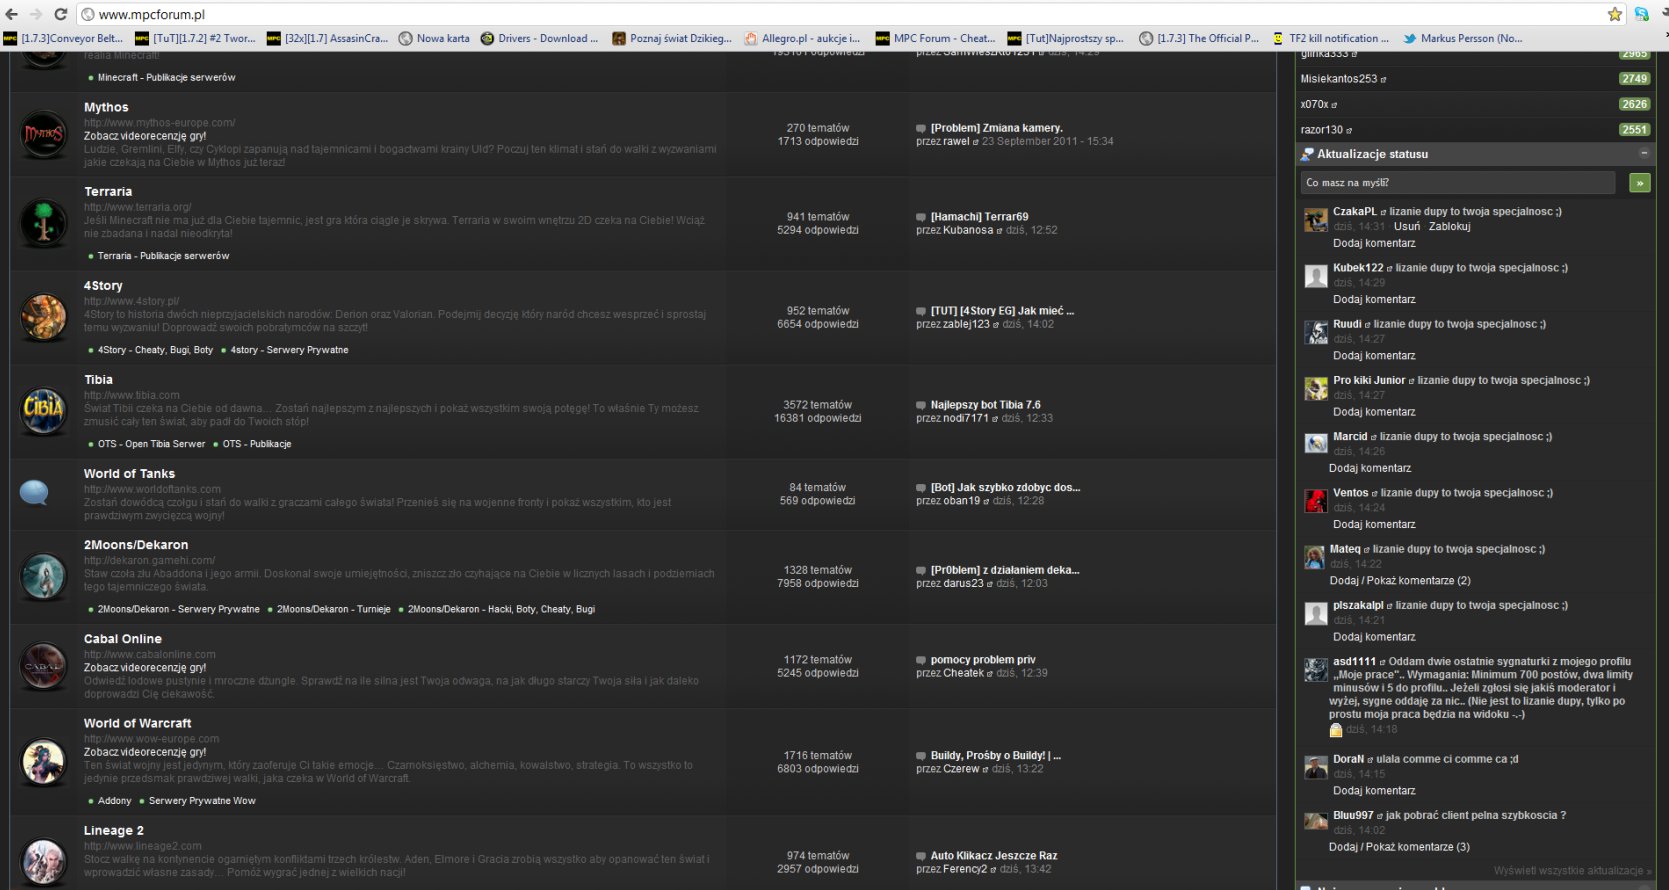Image resolution: width=1669 pixels, height=890 pixels.
Task: Open the Mythos forum title link
Action: click(x=106, y=107)
